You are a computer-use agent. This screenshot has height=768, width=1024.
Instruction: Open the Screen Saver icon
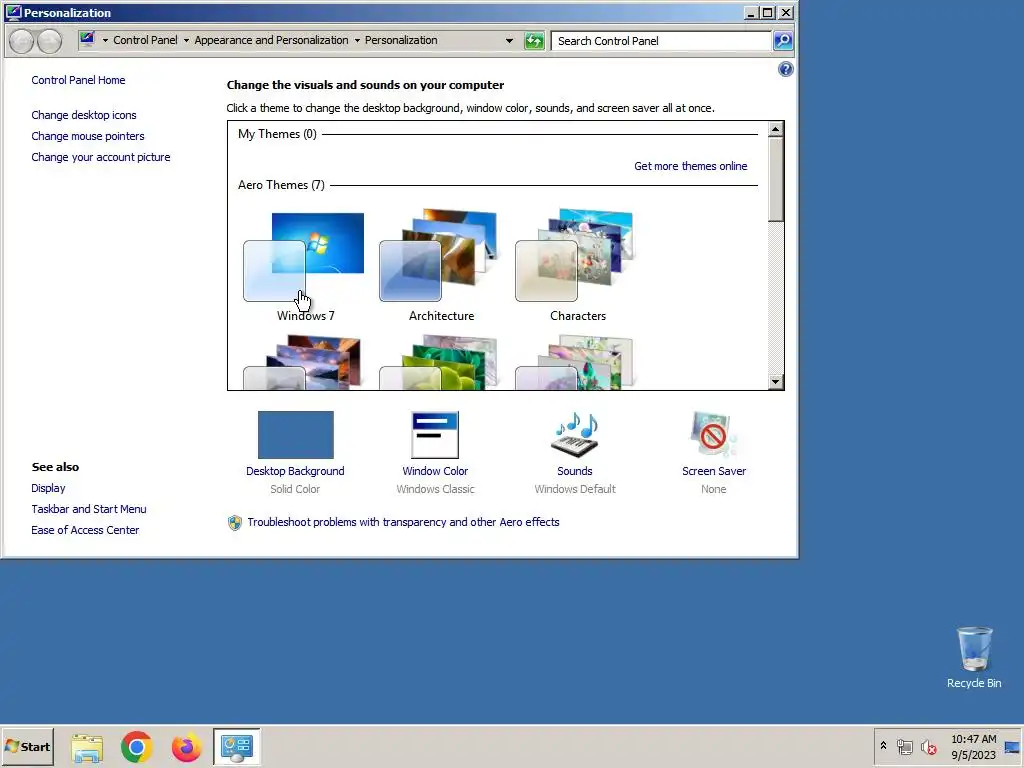pyautogui.click(x=713, y=435)
